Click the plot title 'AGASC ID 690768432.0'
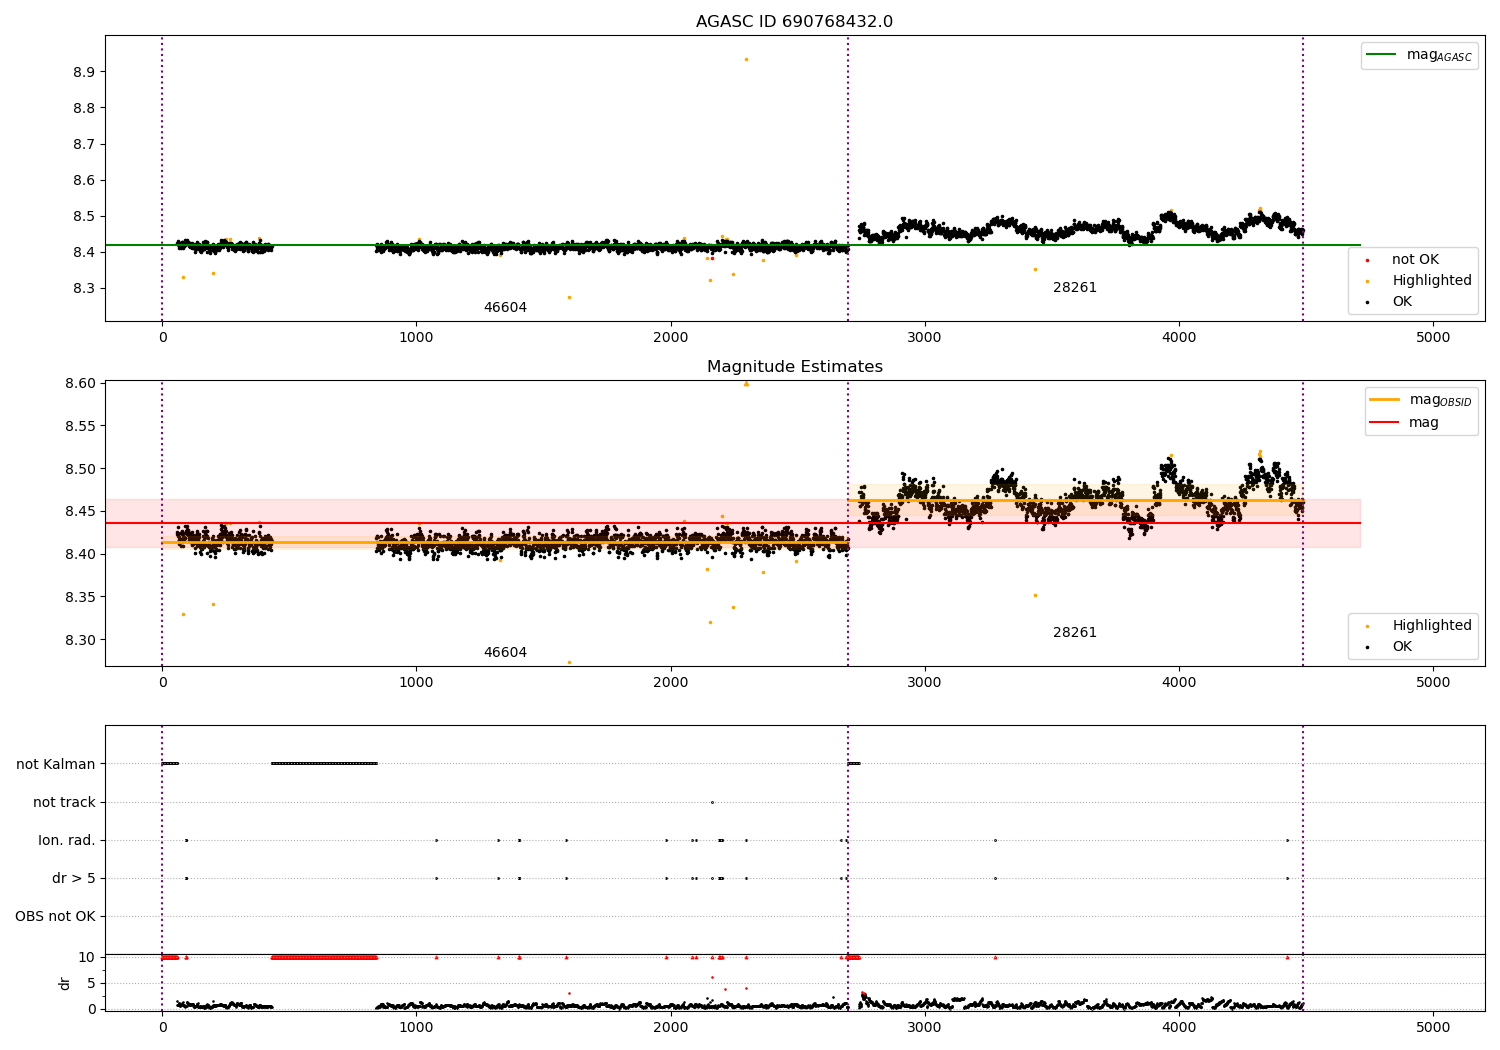This screenshot has height=1050, width=1500. pyautogui.click(x=794, y=22)
